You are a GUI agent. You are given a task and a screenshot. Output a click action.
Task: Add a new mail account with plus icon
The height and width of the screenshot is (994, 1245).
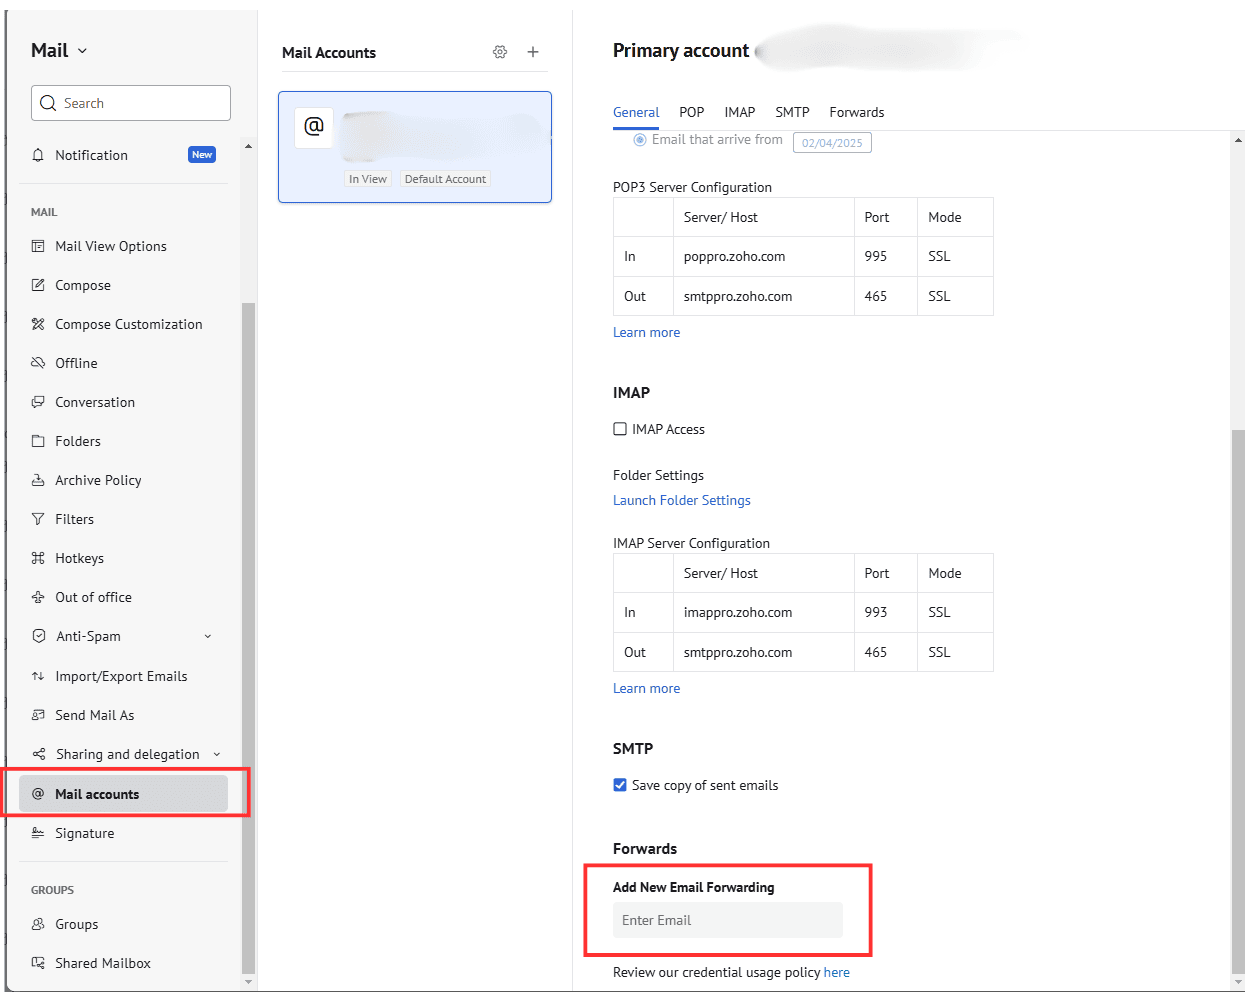pyautogui.click(x=533, y=52)
